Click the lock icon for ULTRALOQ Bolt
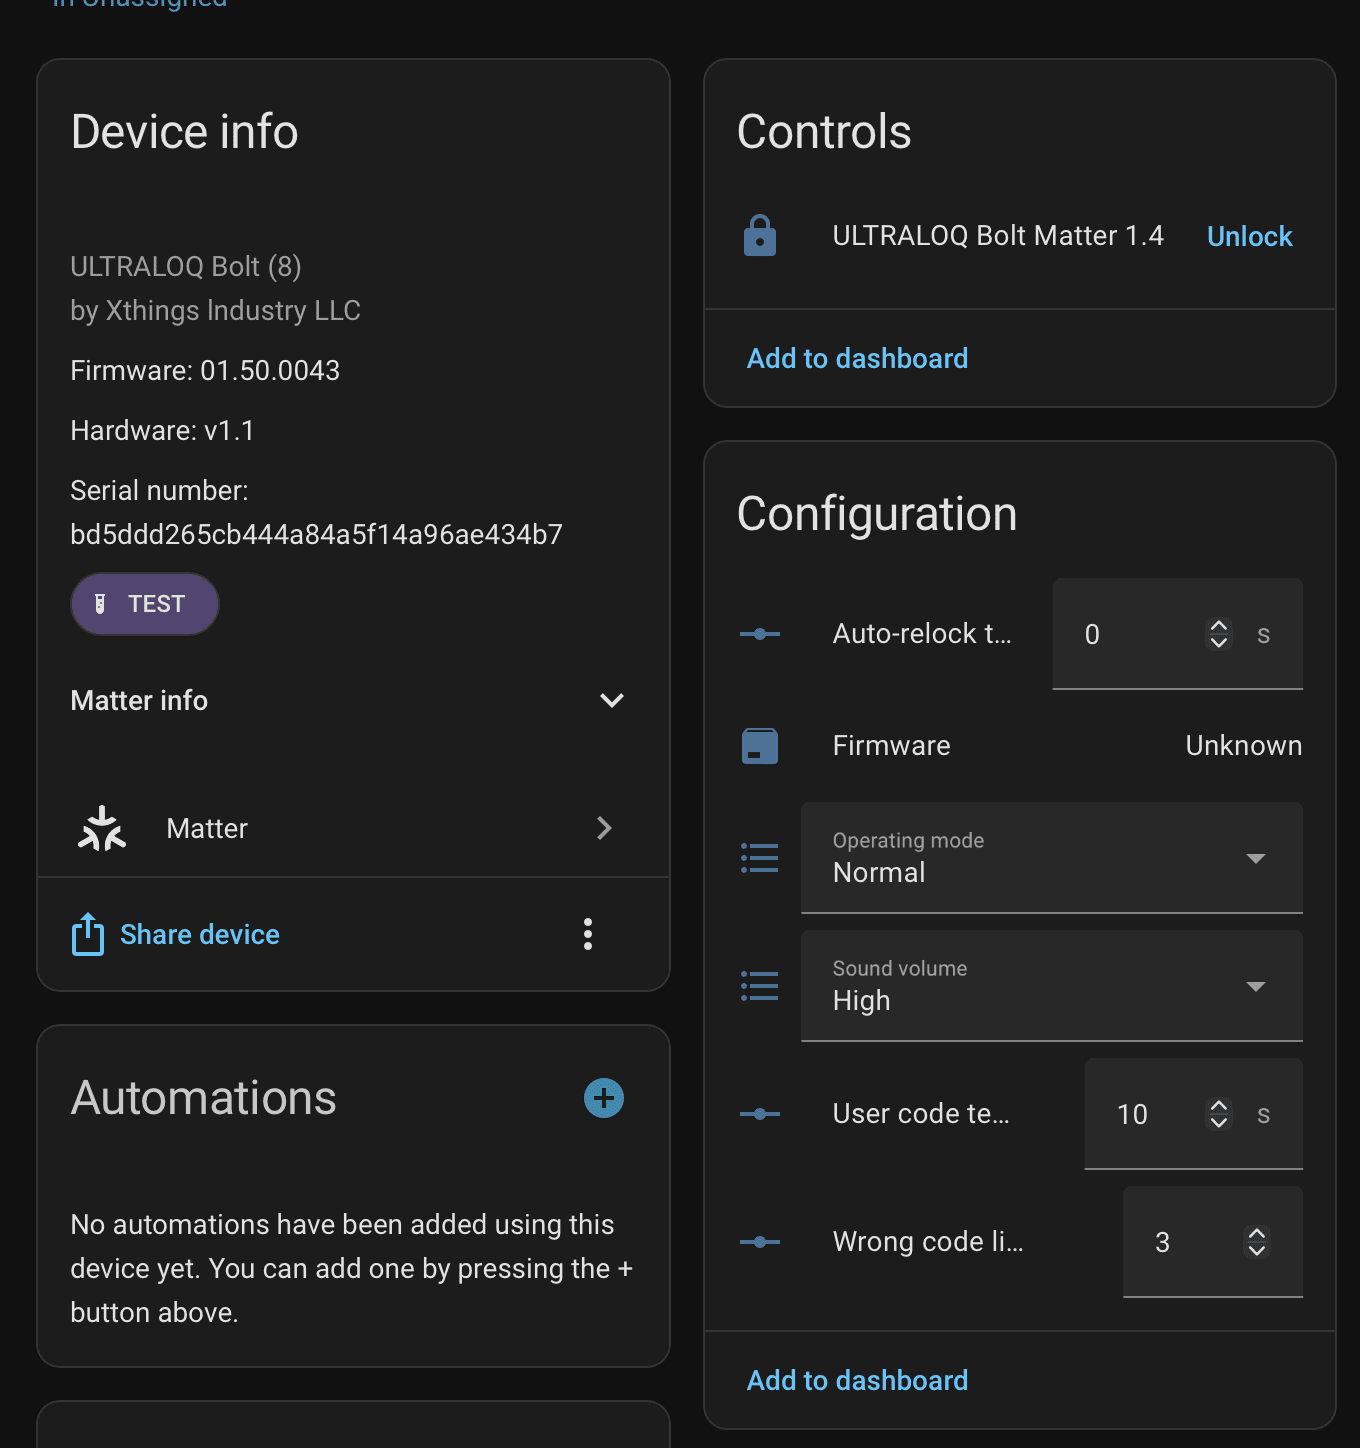Viewport: 1360px width, 1448px height. point(759,236)
